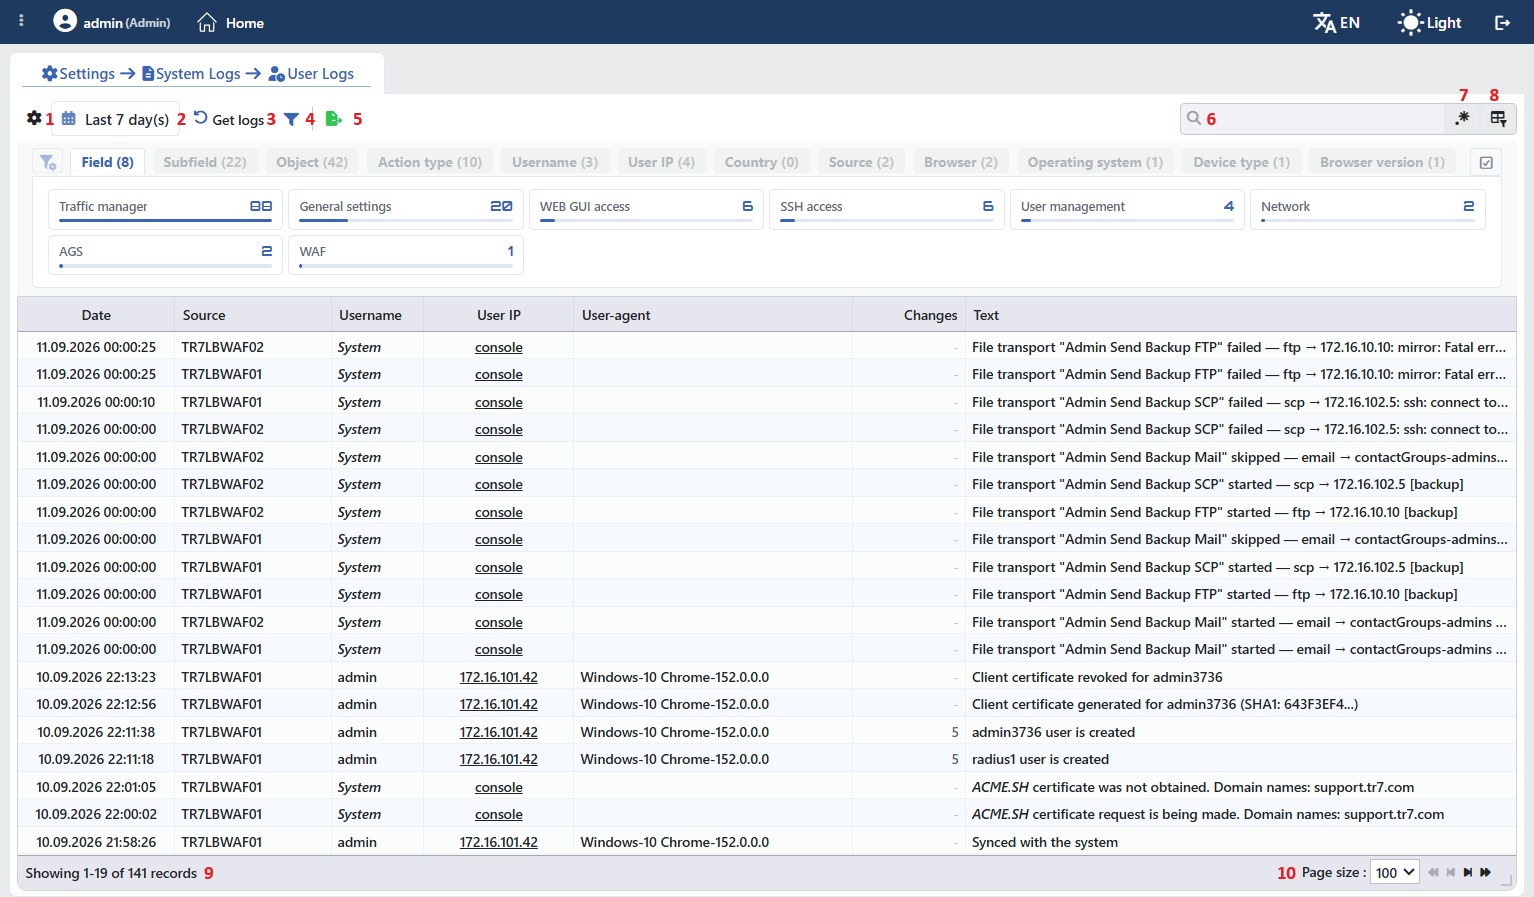Filter by AGS field

165,254
